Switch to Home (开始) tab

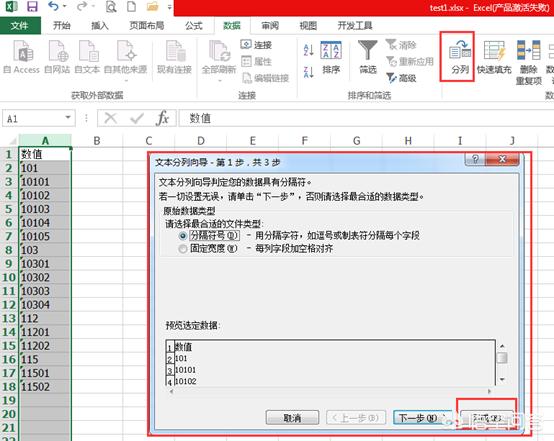click(61, 25)
